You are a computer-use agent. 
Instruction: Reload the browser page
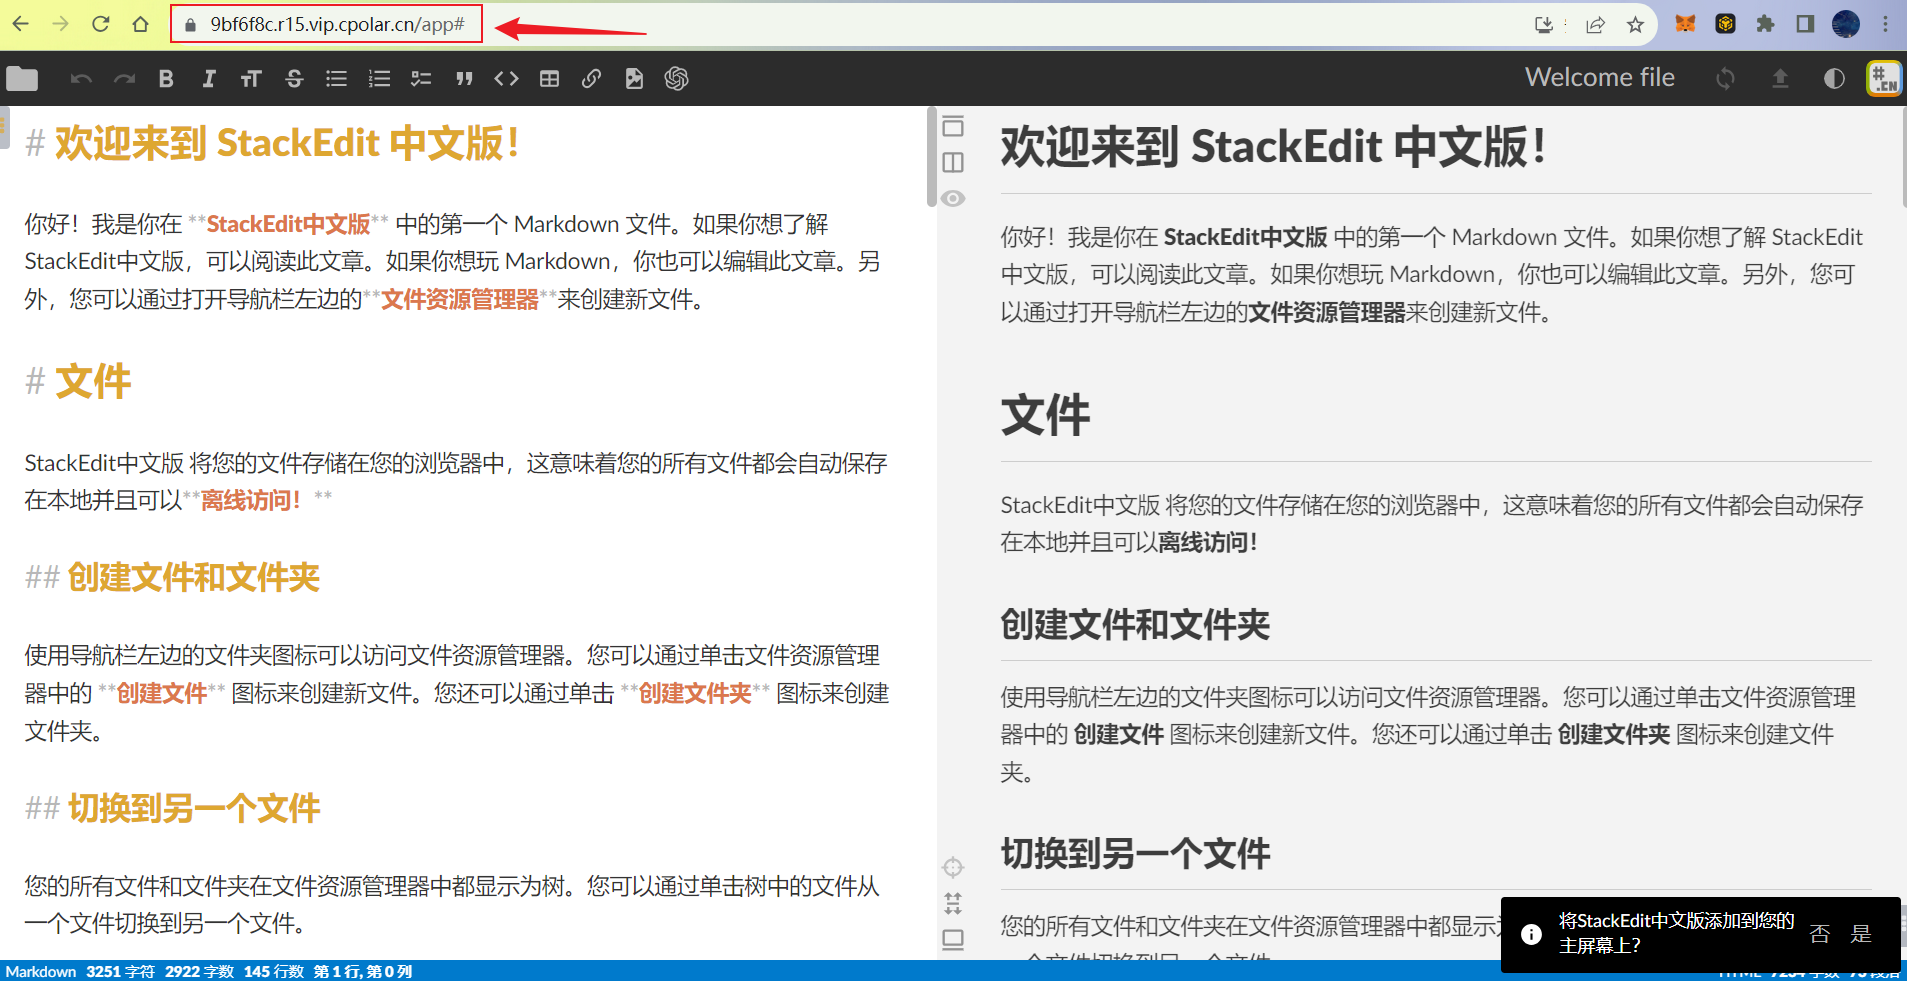100,24
